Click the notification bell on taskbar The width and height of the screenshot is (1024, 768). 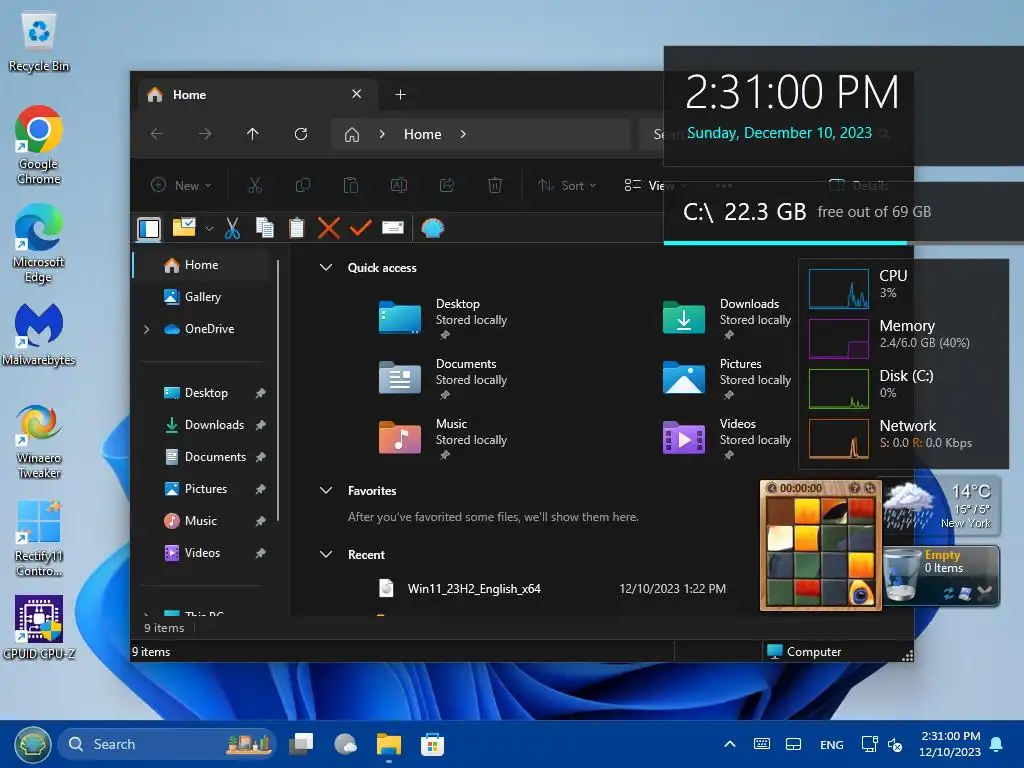(x=997, y=744)
